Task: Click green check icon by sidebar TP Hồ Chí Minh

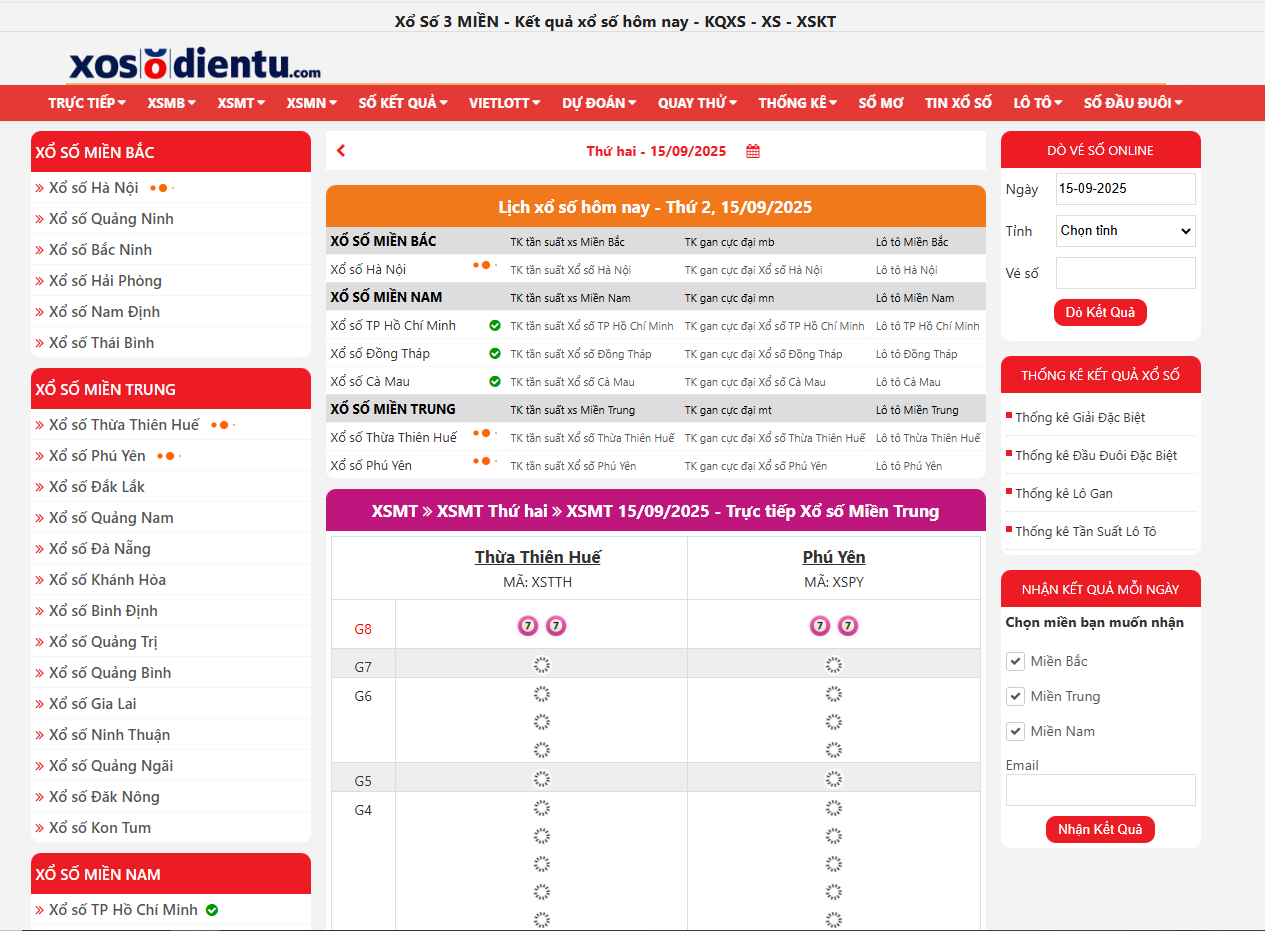Action: click(x=212, y=910)
